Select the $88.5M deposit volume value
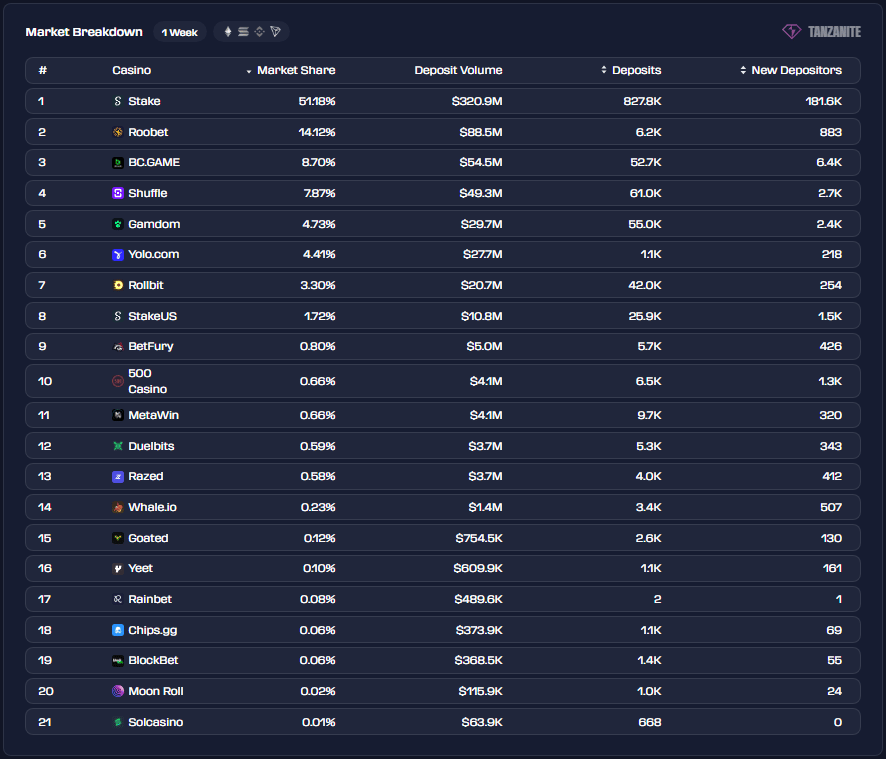The height and width of the screenshot is (759, 886). pyautogui.click(x=481, y=132)
